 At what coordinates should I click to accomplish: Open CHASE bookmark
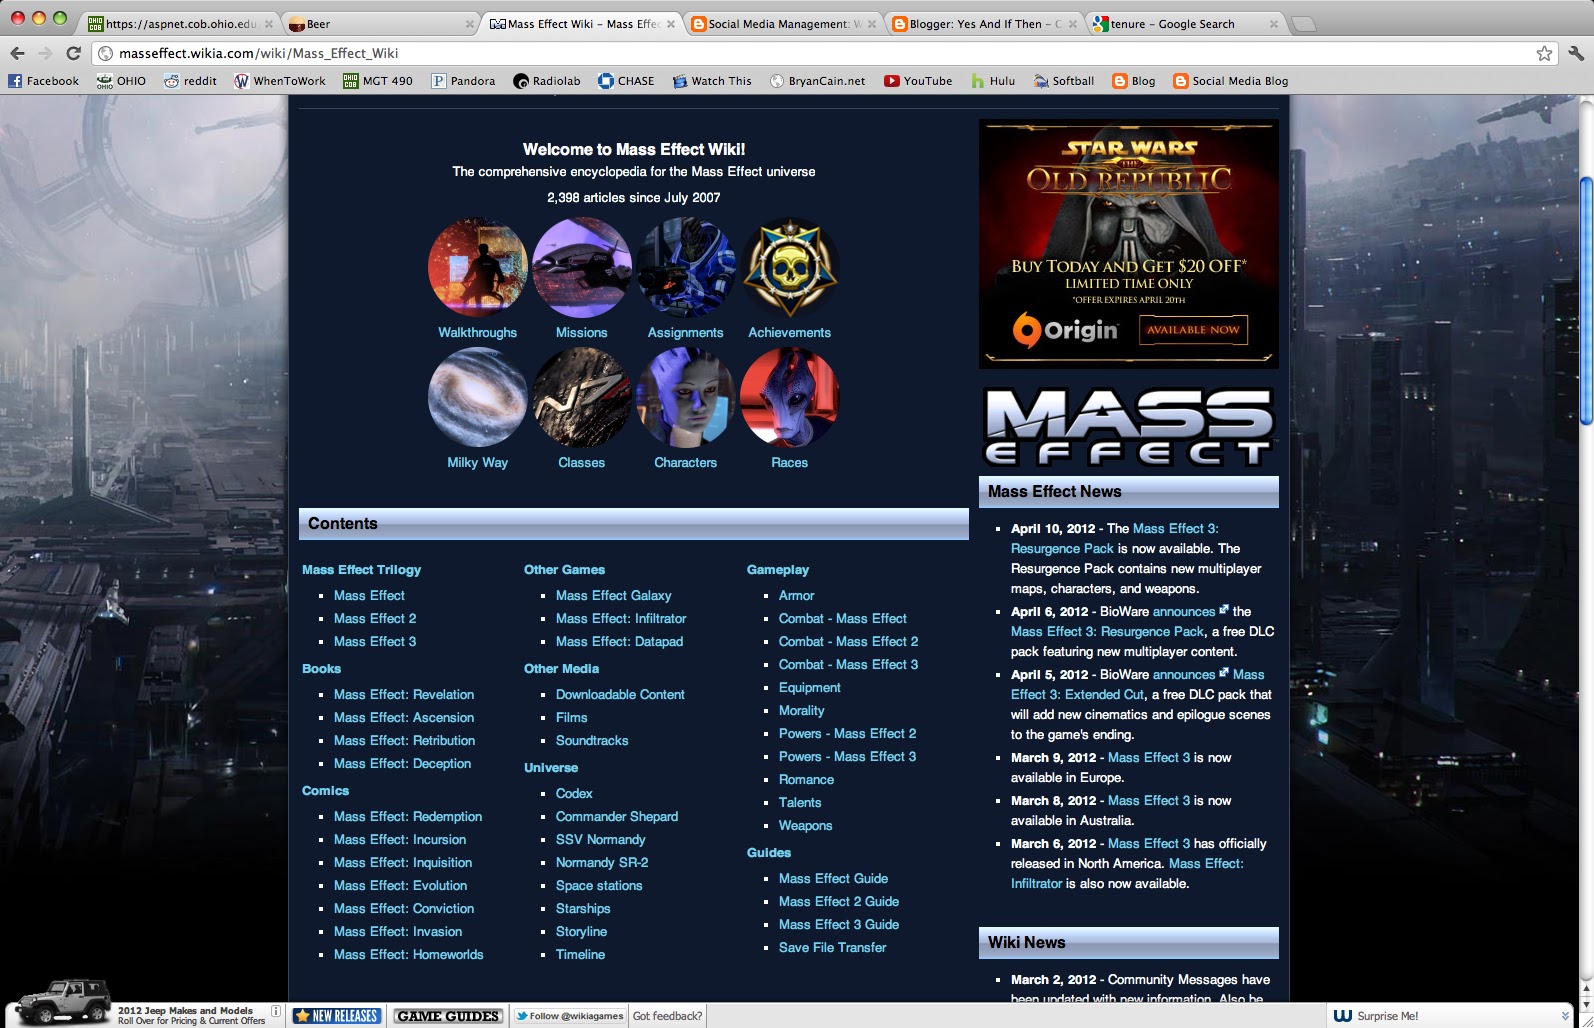(x=626, y=81)
